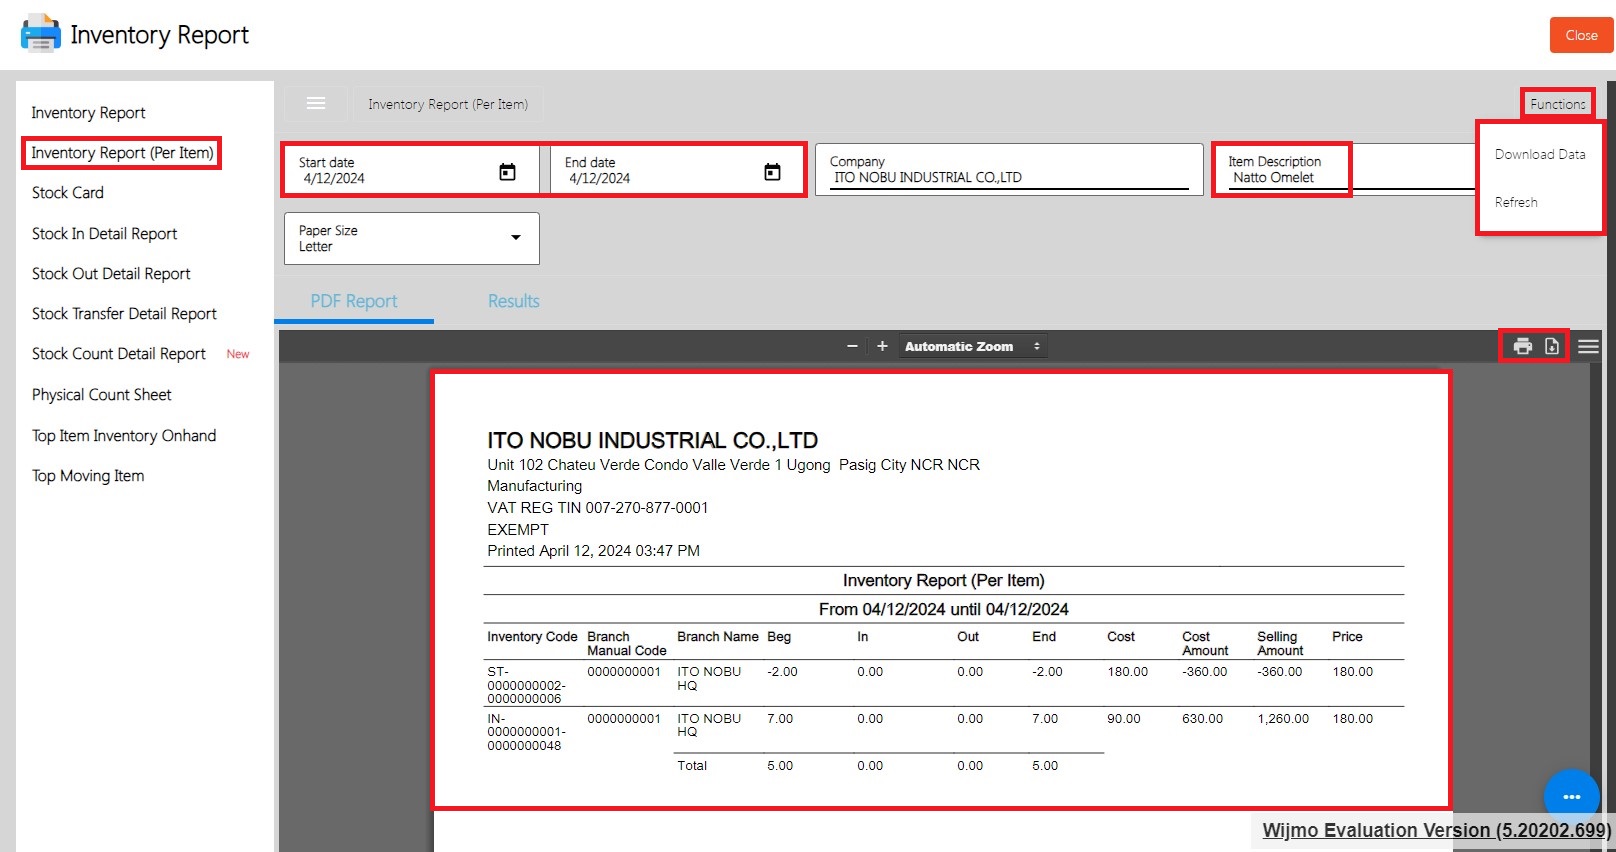Click the date range line in report
This screenshot has width=1616, height=852.
pyautogui.click(x=943, y=609)
